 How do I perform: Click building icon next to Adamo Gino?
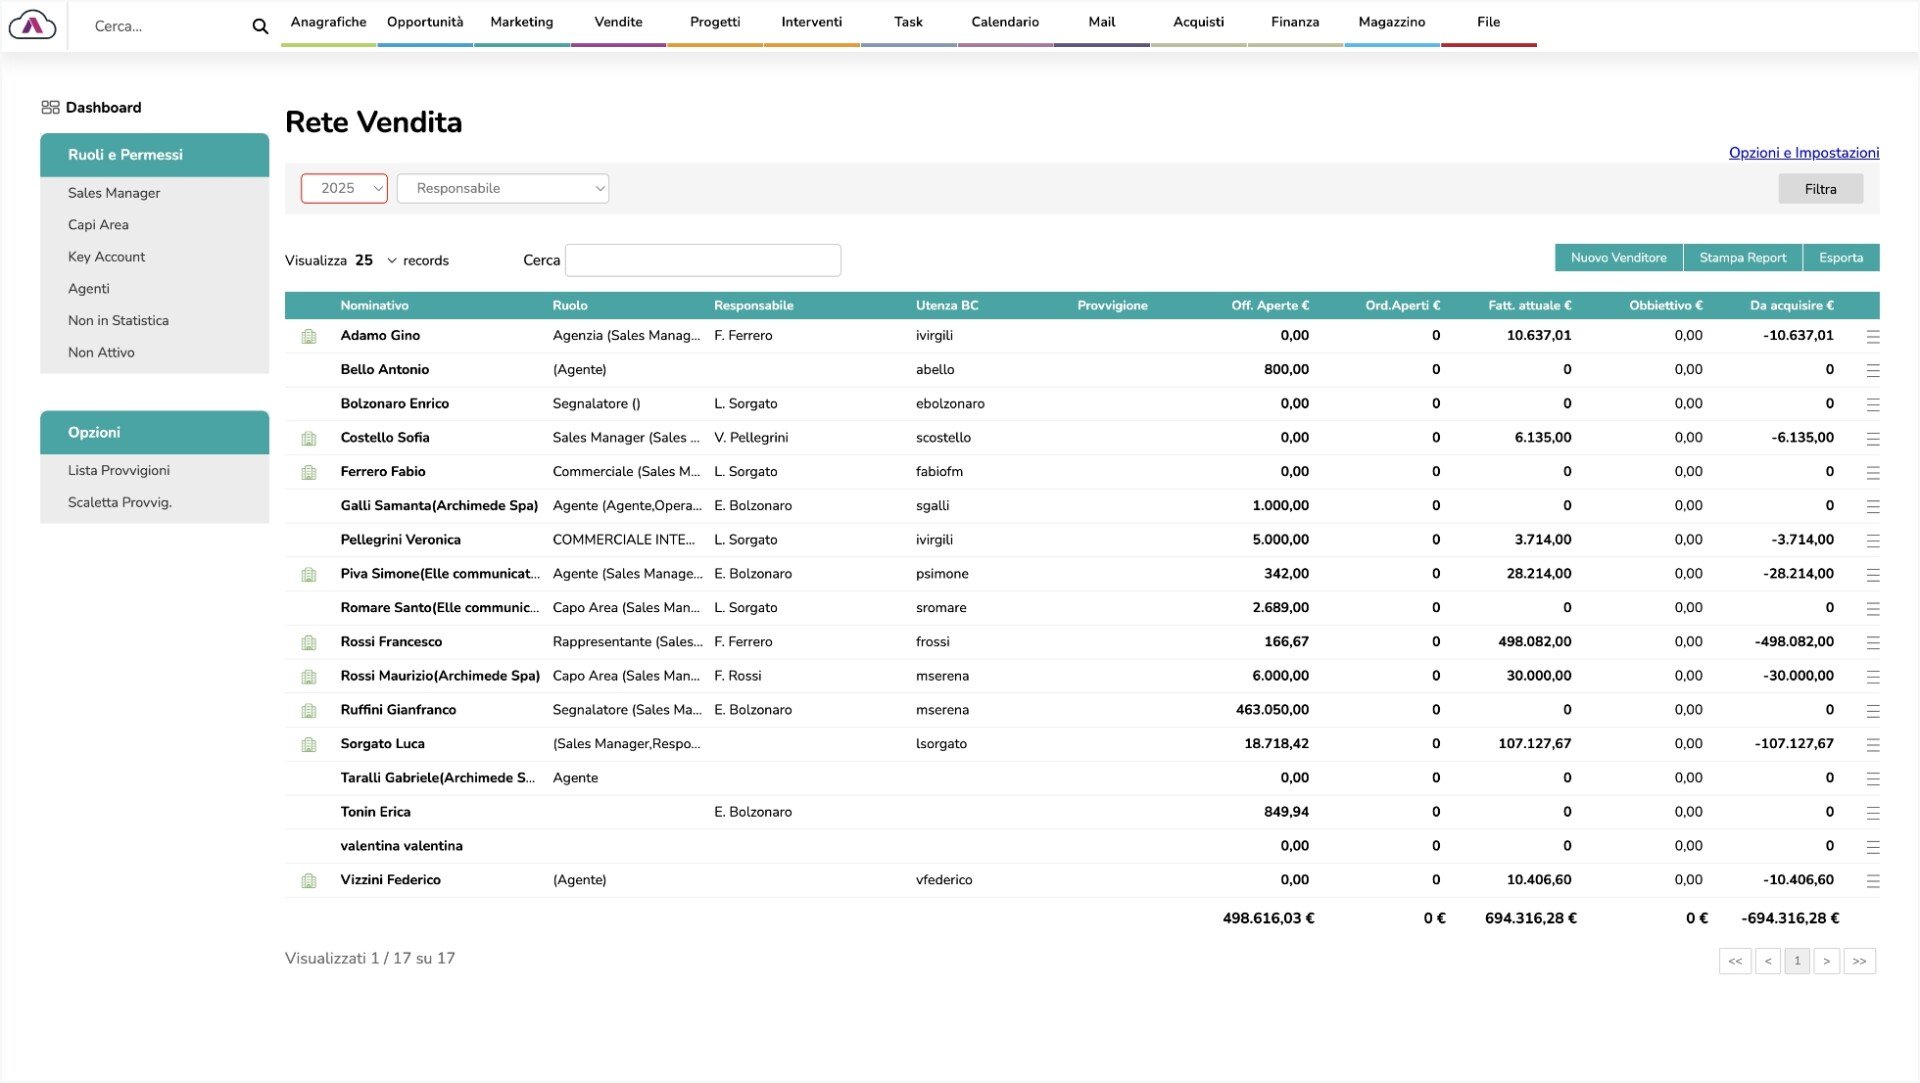[x=309, y=337]
